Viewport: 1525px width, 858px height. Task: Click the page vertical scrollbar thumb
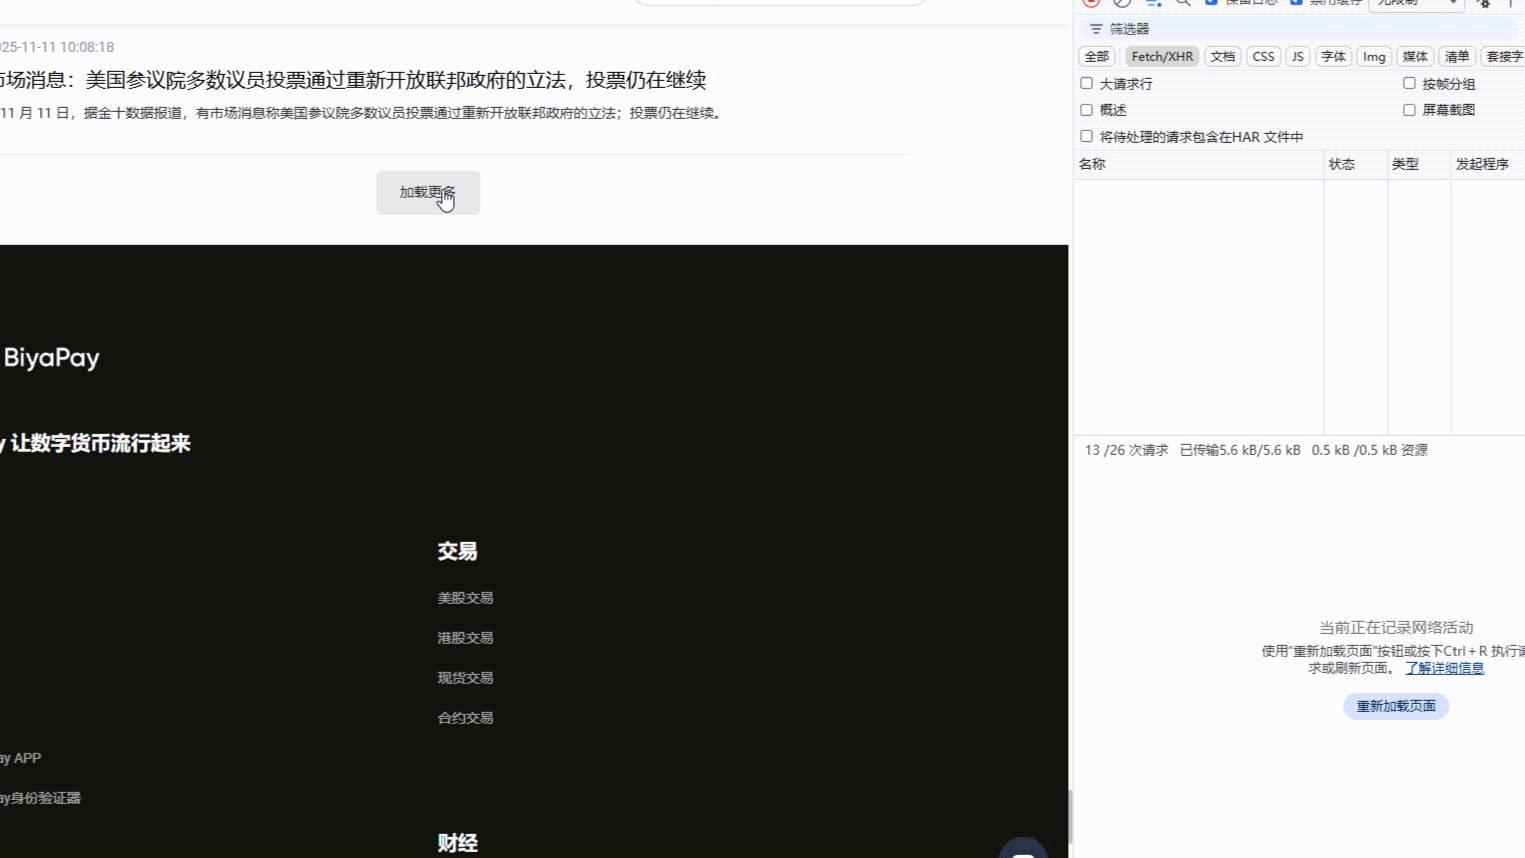pos(1069,817)
